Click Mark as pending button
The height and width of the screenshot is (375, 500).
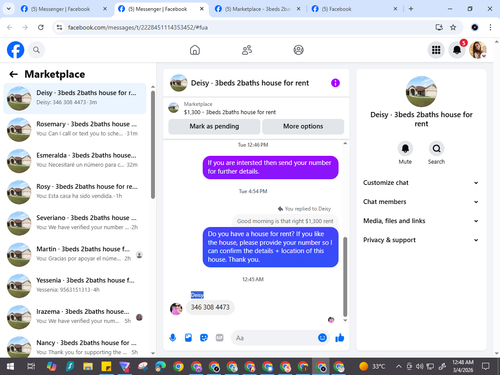click(214, 126)
